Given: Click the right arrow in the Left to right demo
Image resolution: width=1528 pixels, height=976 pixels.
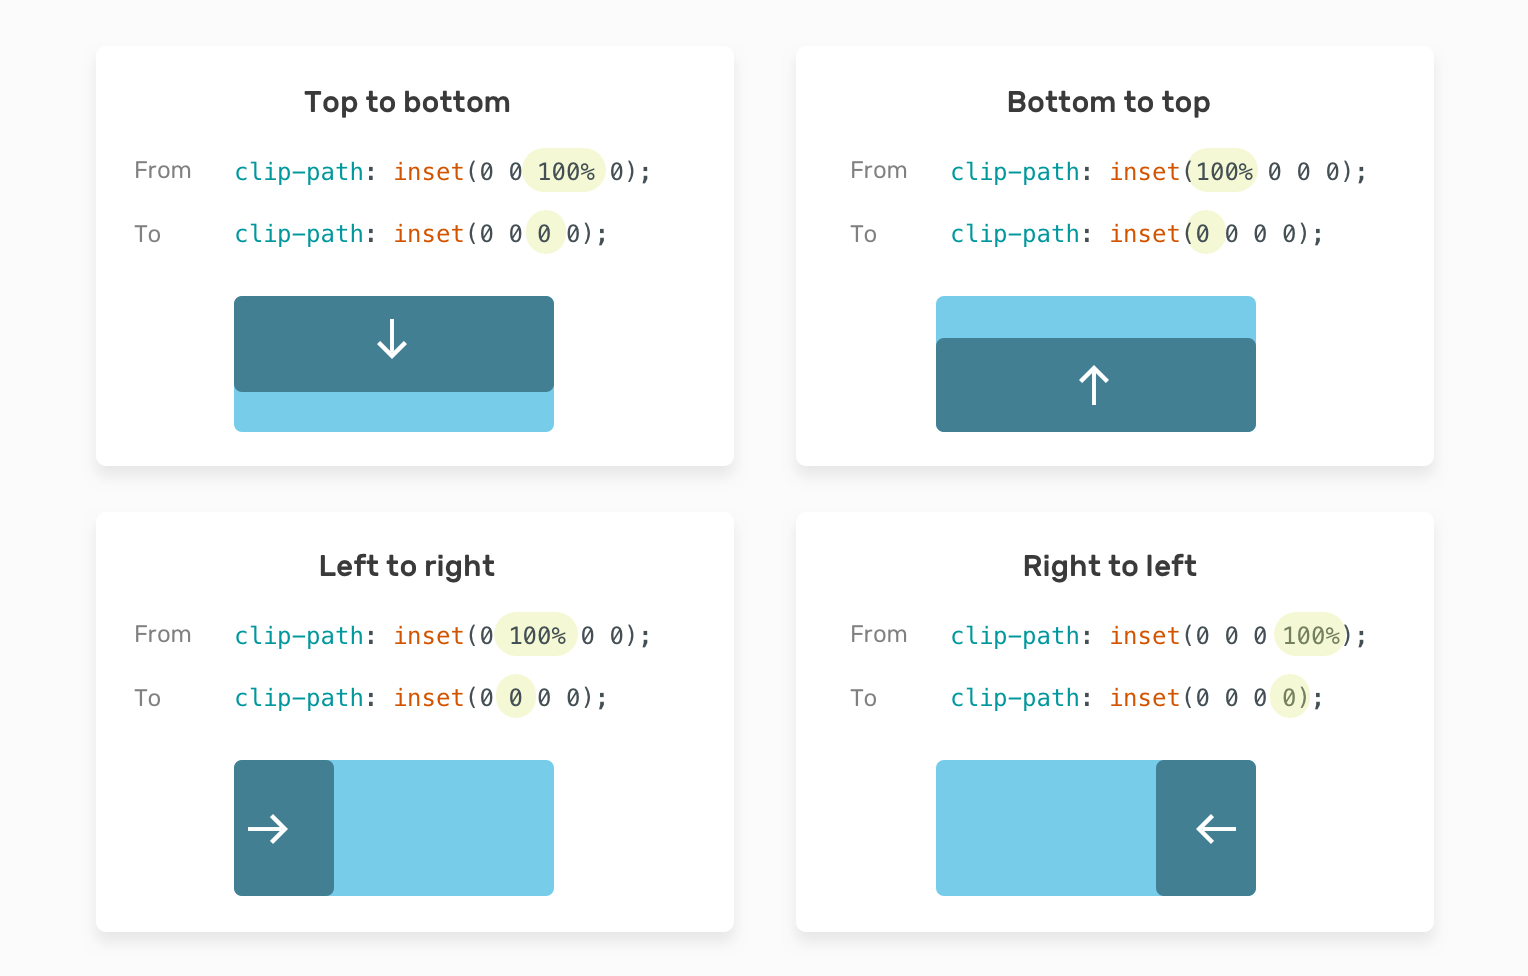Looking at the screenshot, I should pos(268,829).
